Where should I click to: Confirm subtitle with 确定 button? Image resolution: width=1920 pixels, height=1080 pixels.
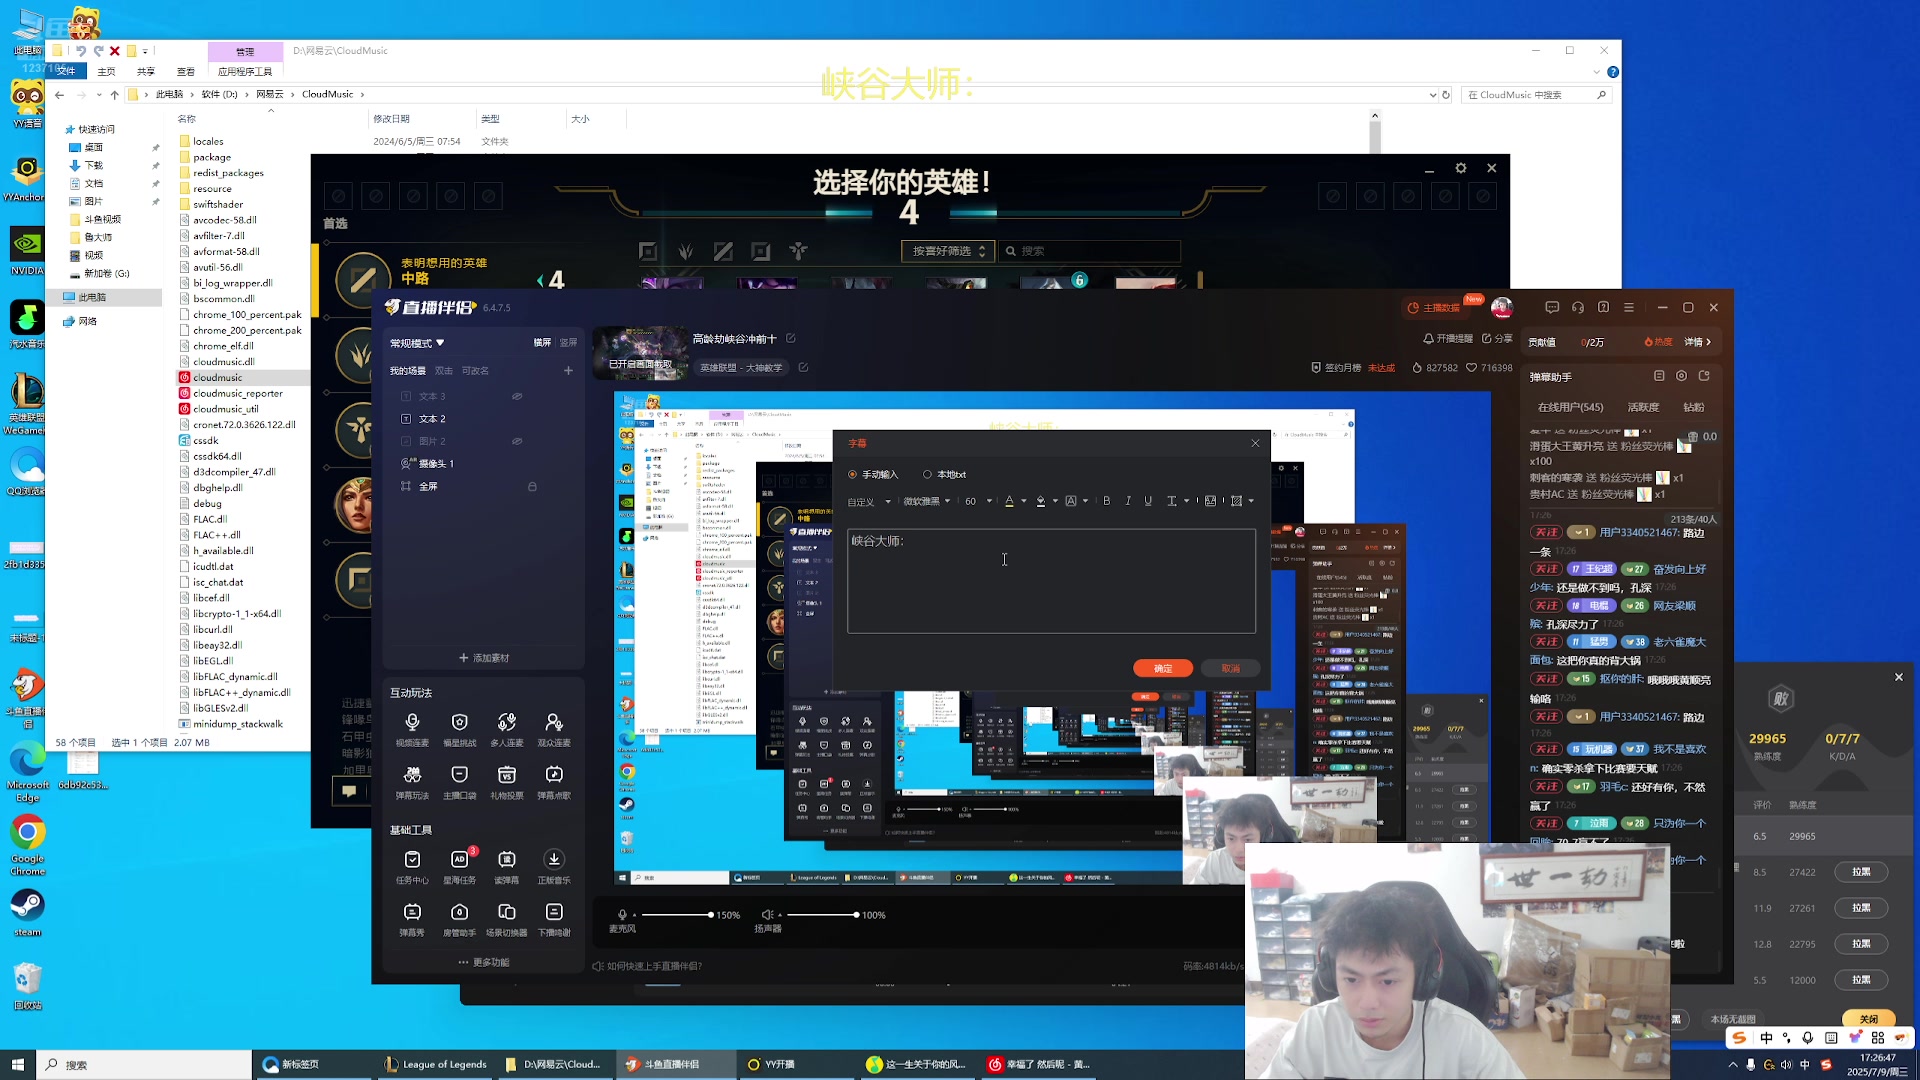pyautogui.click(x=1163, y=668)
